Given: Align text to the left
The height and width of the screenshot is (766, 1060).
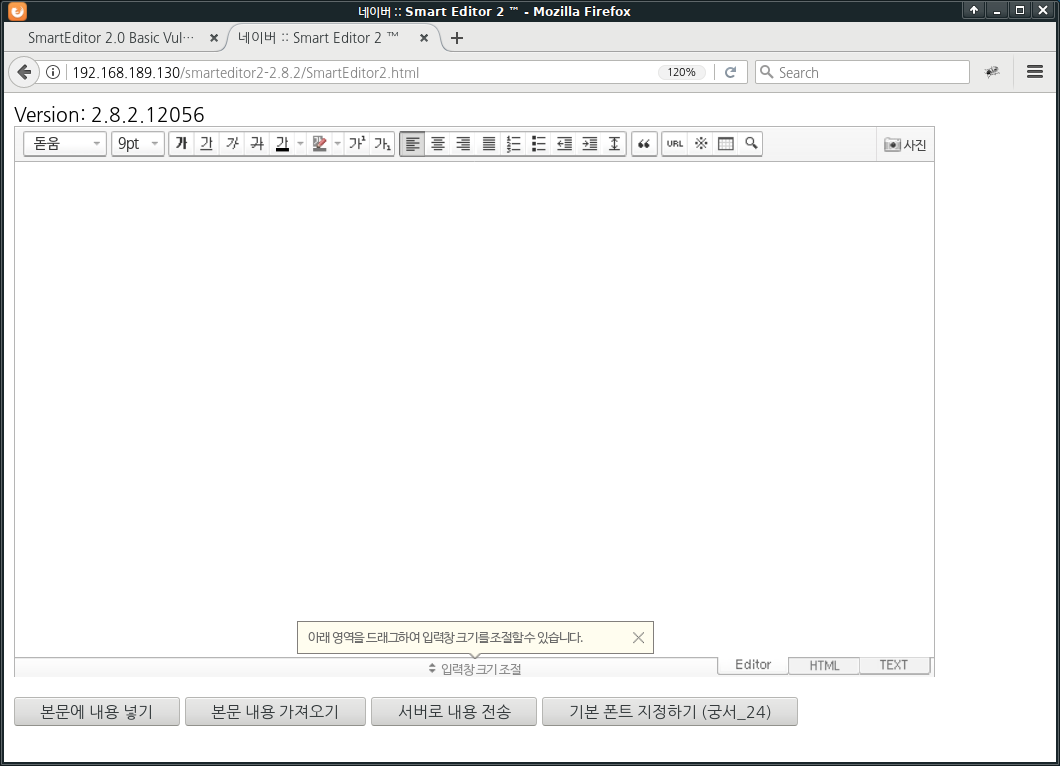Looking at the screenshot, I should tap(412, 143).
